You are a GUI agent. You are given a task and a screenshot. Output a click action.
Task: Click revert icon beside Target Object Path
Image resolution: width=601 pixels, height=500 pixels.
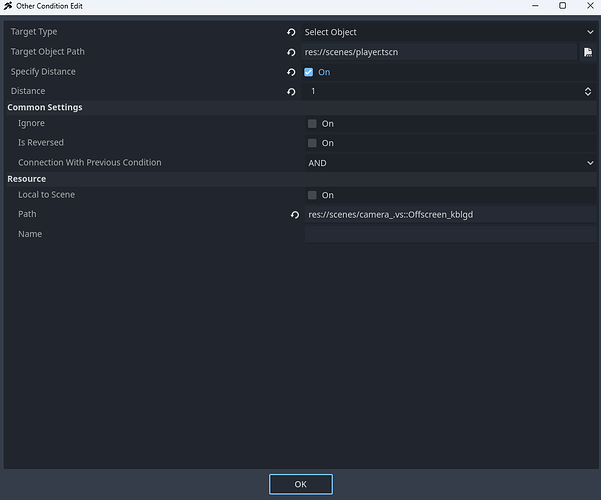tap(291, 52)
